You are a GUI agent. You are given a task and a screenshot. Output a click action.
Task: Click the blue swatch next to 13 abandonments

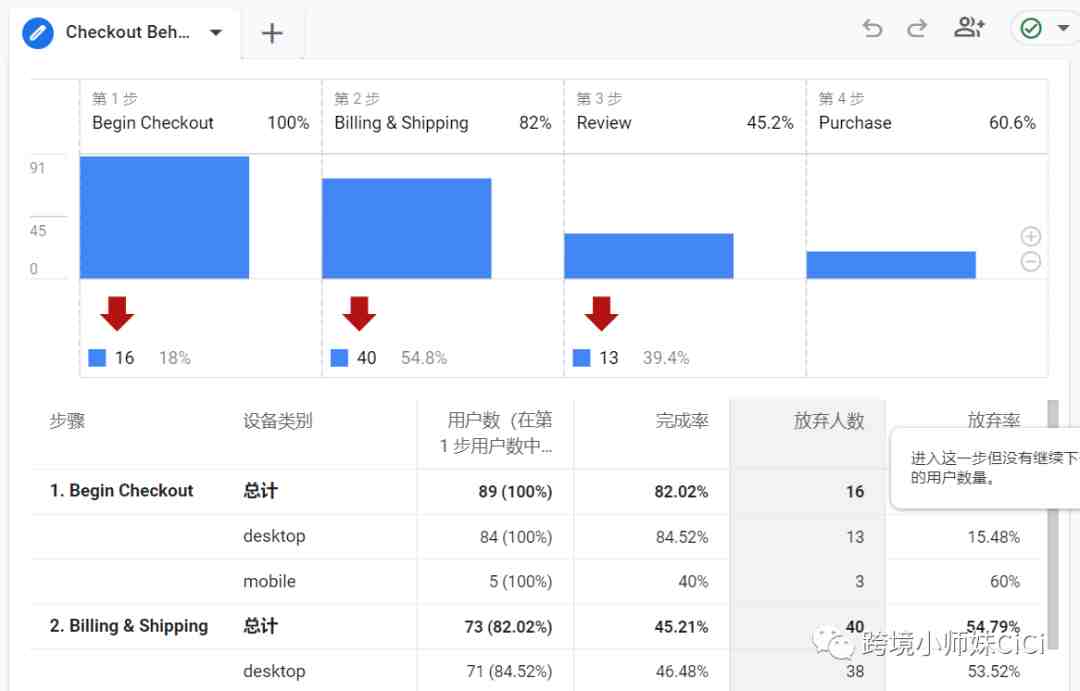(x=582, y=358)
